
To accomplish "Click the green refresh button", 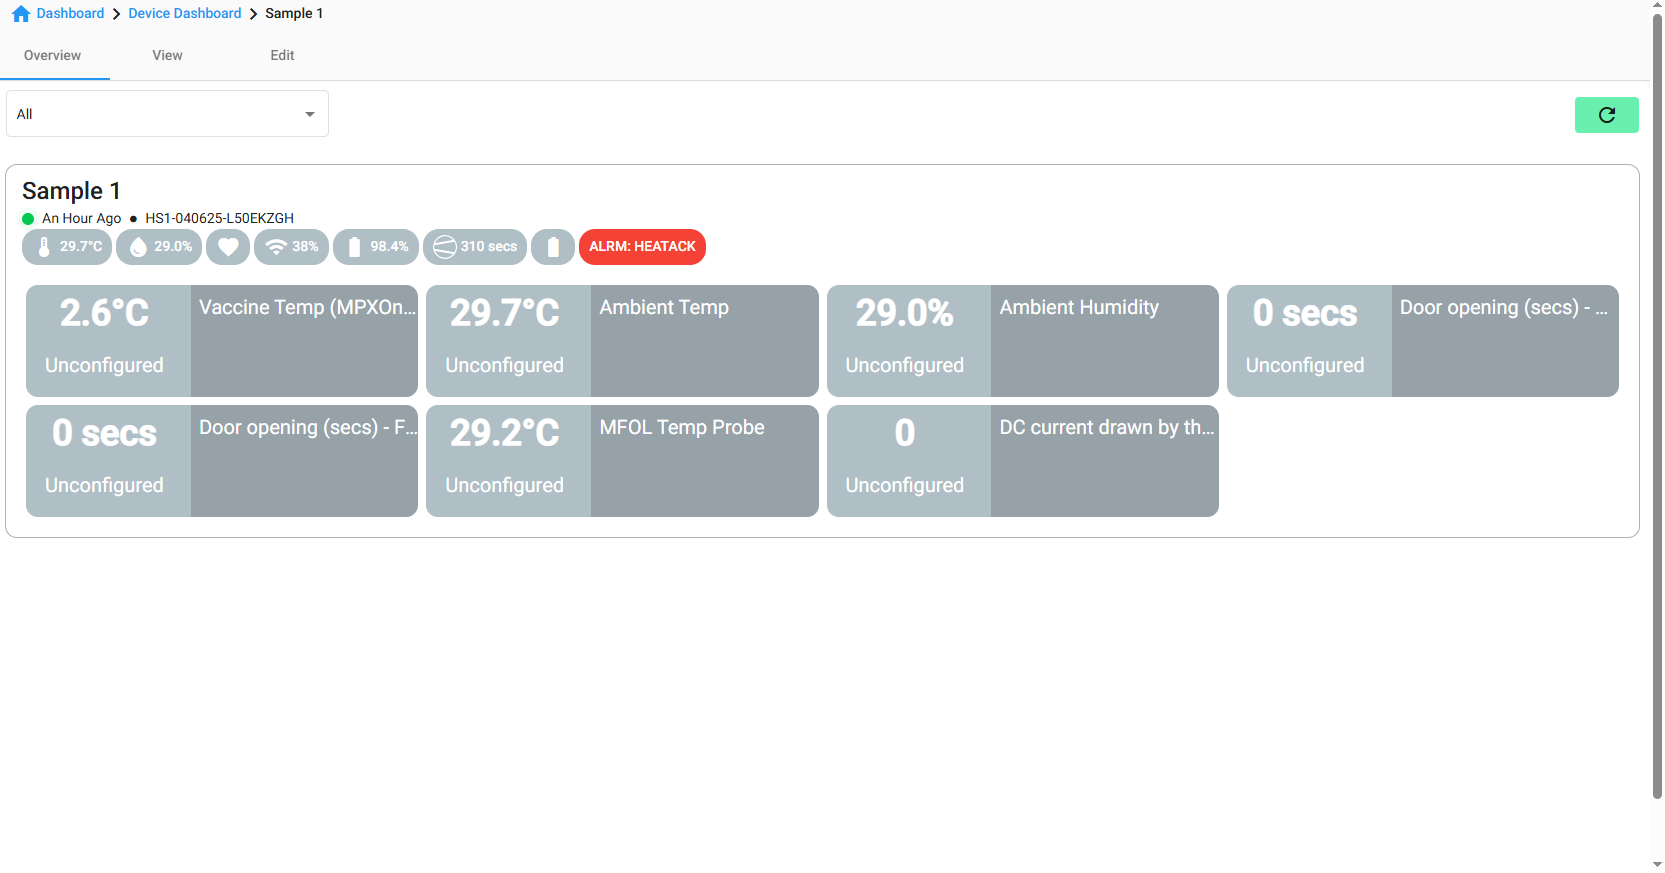I will coord(1606,115).
